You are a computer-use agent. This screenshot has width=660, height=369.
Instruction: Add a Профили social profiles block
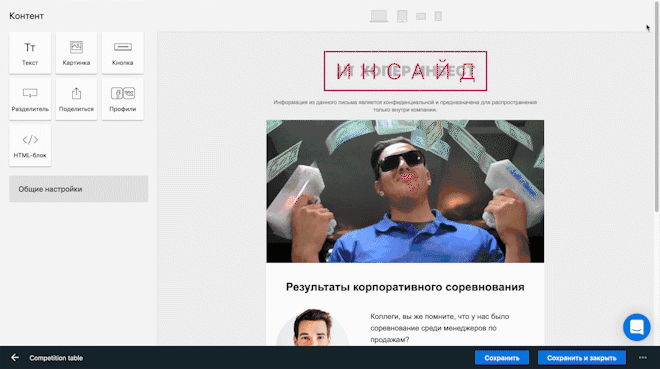[122, 99]
